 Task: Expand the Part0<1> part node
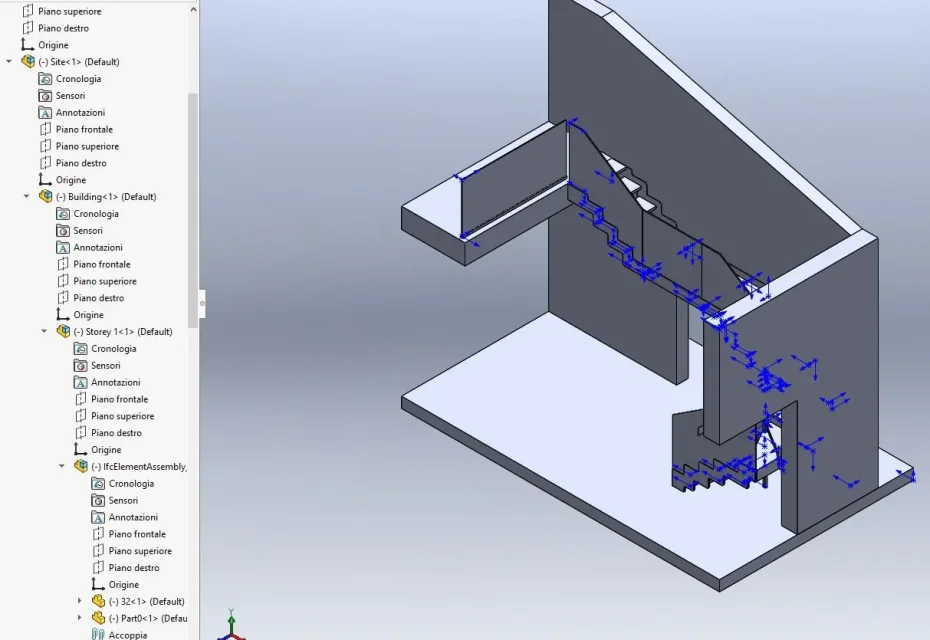click(80, 618)
